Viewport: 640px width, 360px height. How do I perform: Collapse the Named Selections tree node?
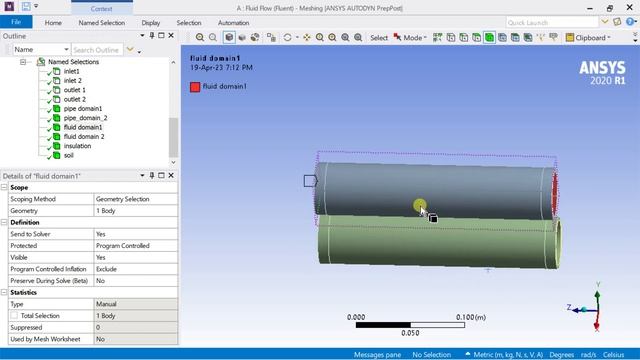click(23, 62)
